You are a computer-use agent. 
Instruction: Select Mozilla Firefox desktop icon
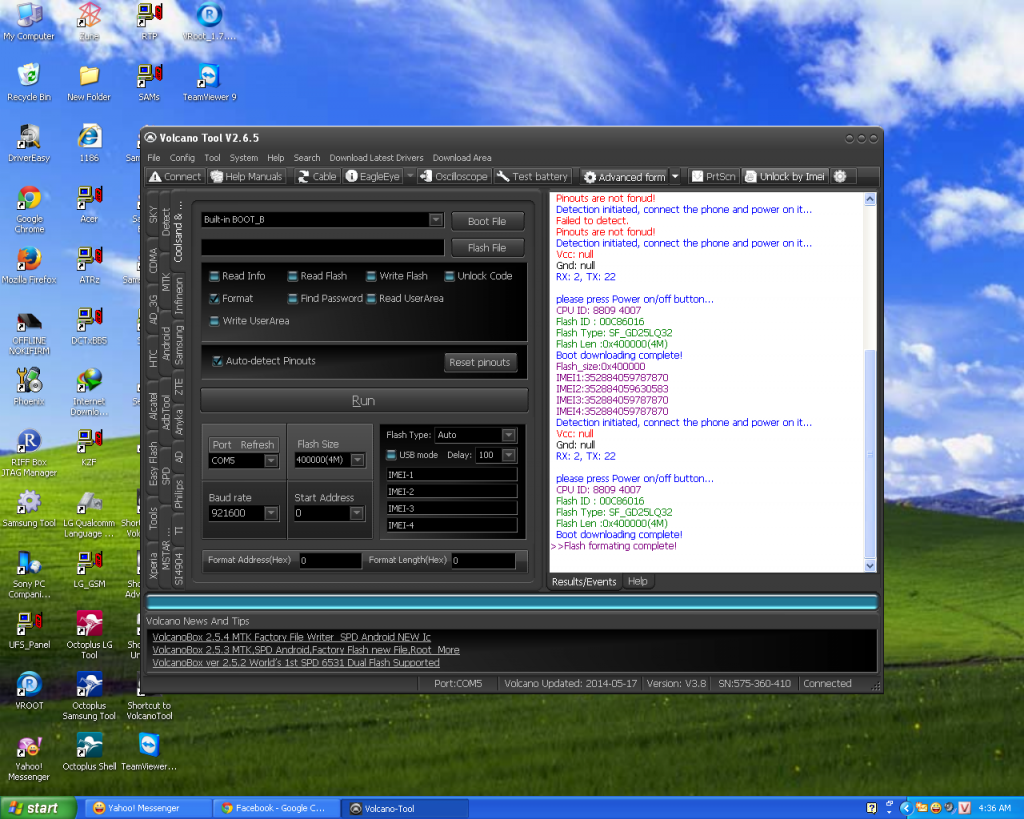click(29, 266)
